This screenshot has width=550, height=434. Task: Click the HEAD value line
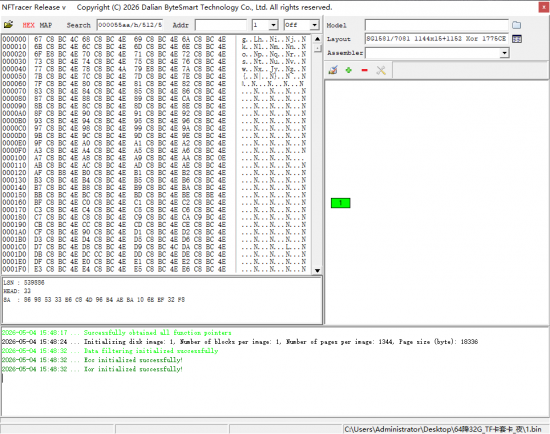17,291
